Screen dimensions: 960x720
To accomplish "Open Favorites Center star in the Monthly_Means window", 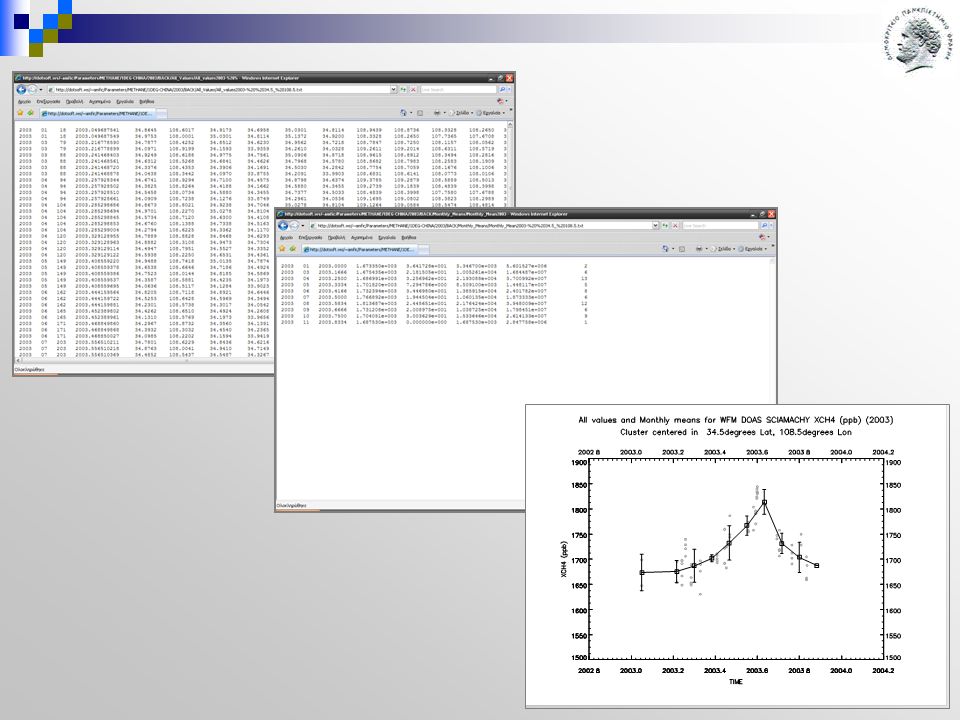I will coord(282,249).
